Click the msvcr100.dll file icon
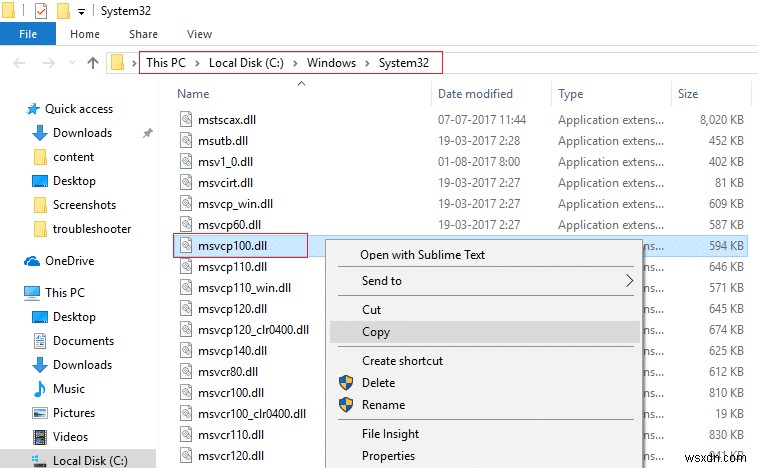The height and width of the screenshot is (468, 758). tap(186, 393)
